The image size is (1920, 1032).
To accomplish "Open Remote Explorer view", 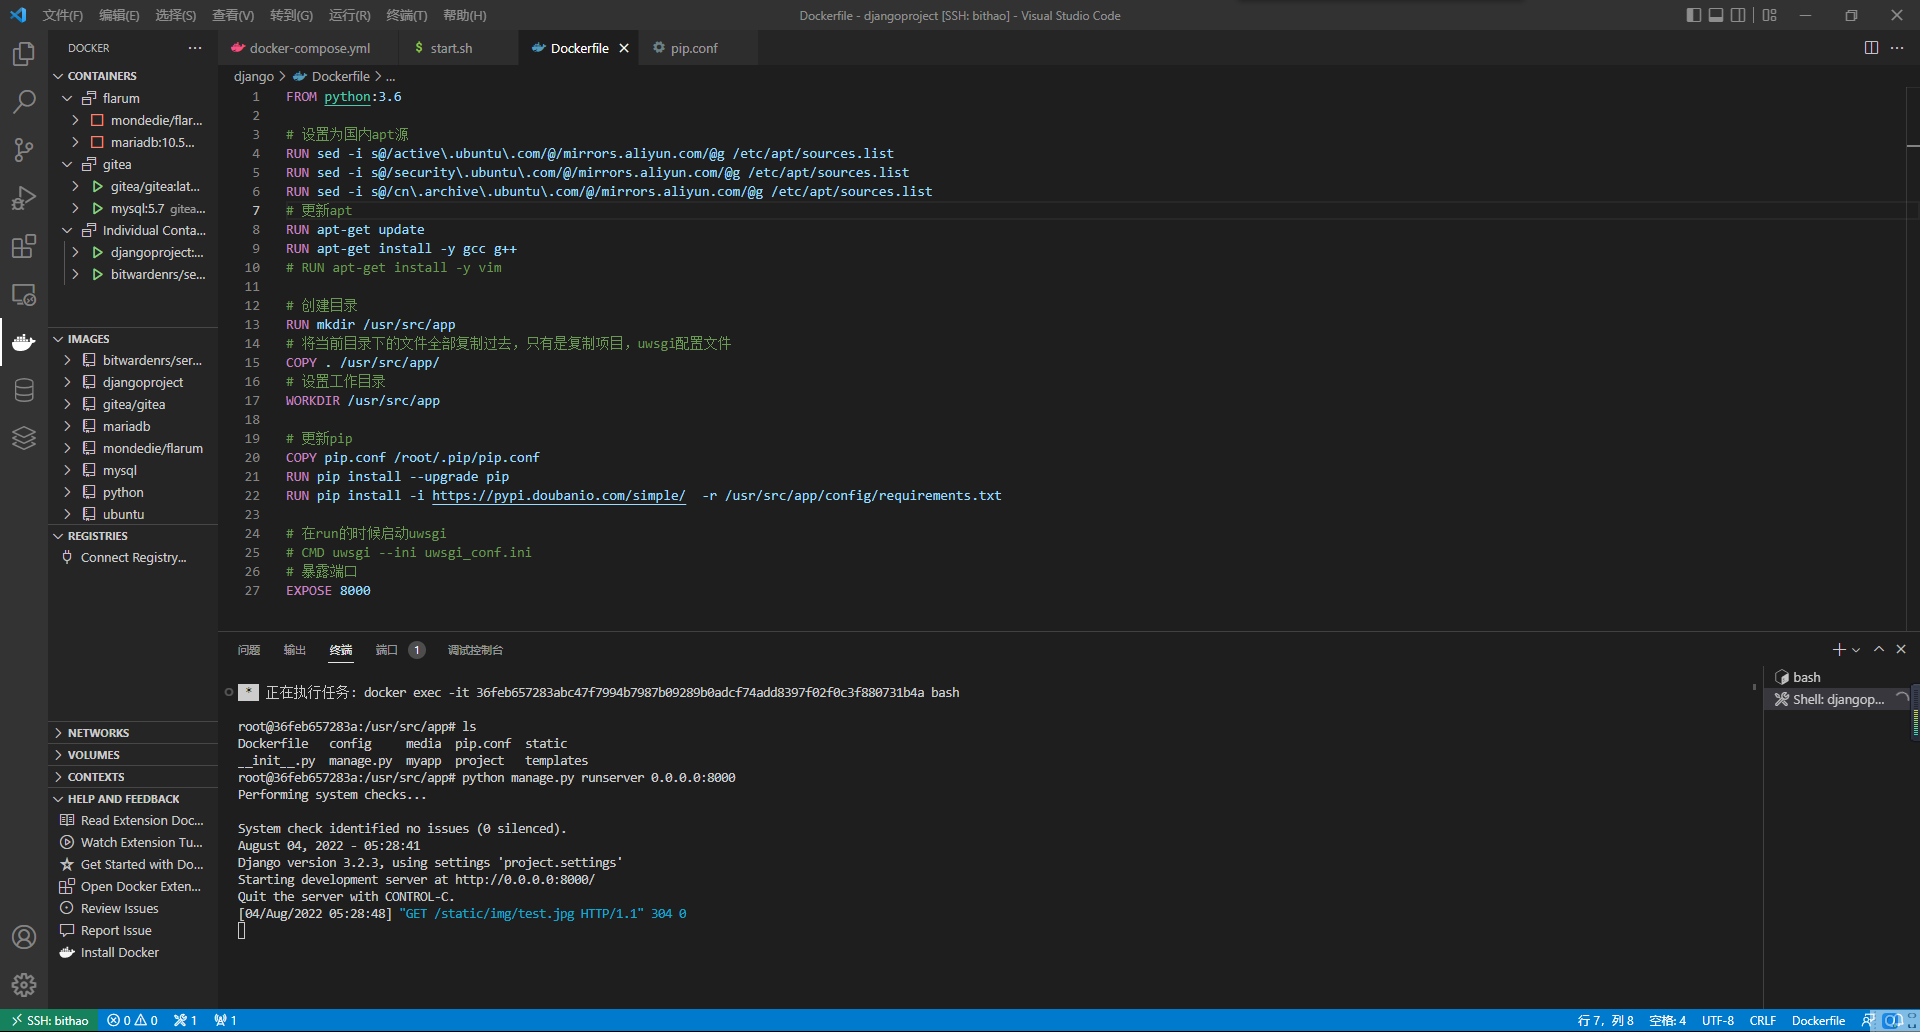I will (x=24, y=294).
